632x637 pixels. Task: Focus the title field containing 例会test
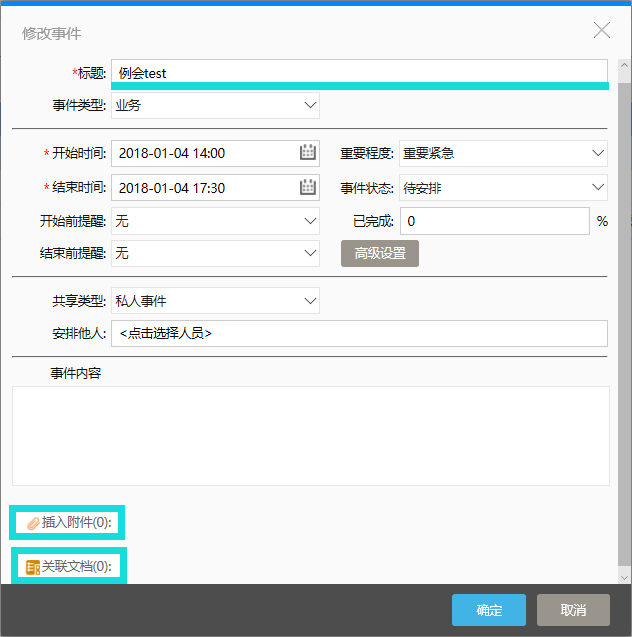[x=358, y=72]
